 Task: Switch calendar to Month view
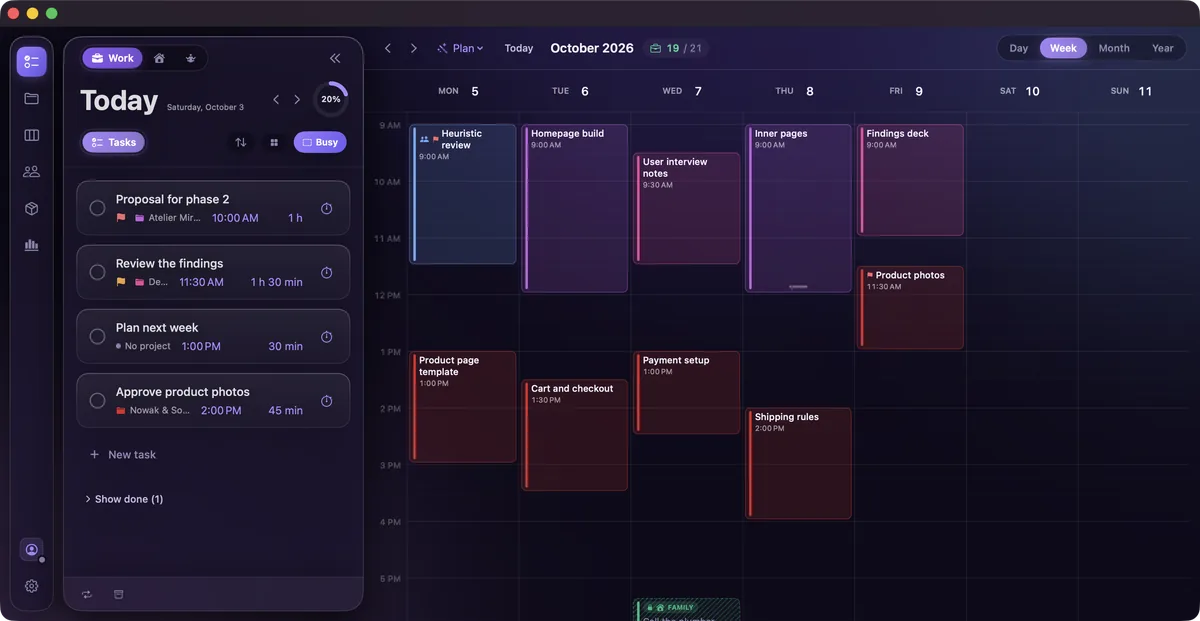click(x=1114, y=48)
